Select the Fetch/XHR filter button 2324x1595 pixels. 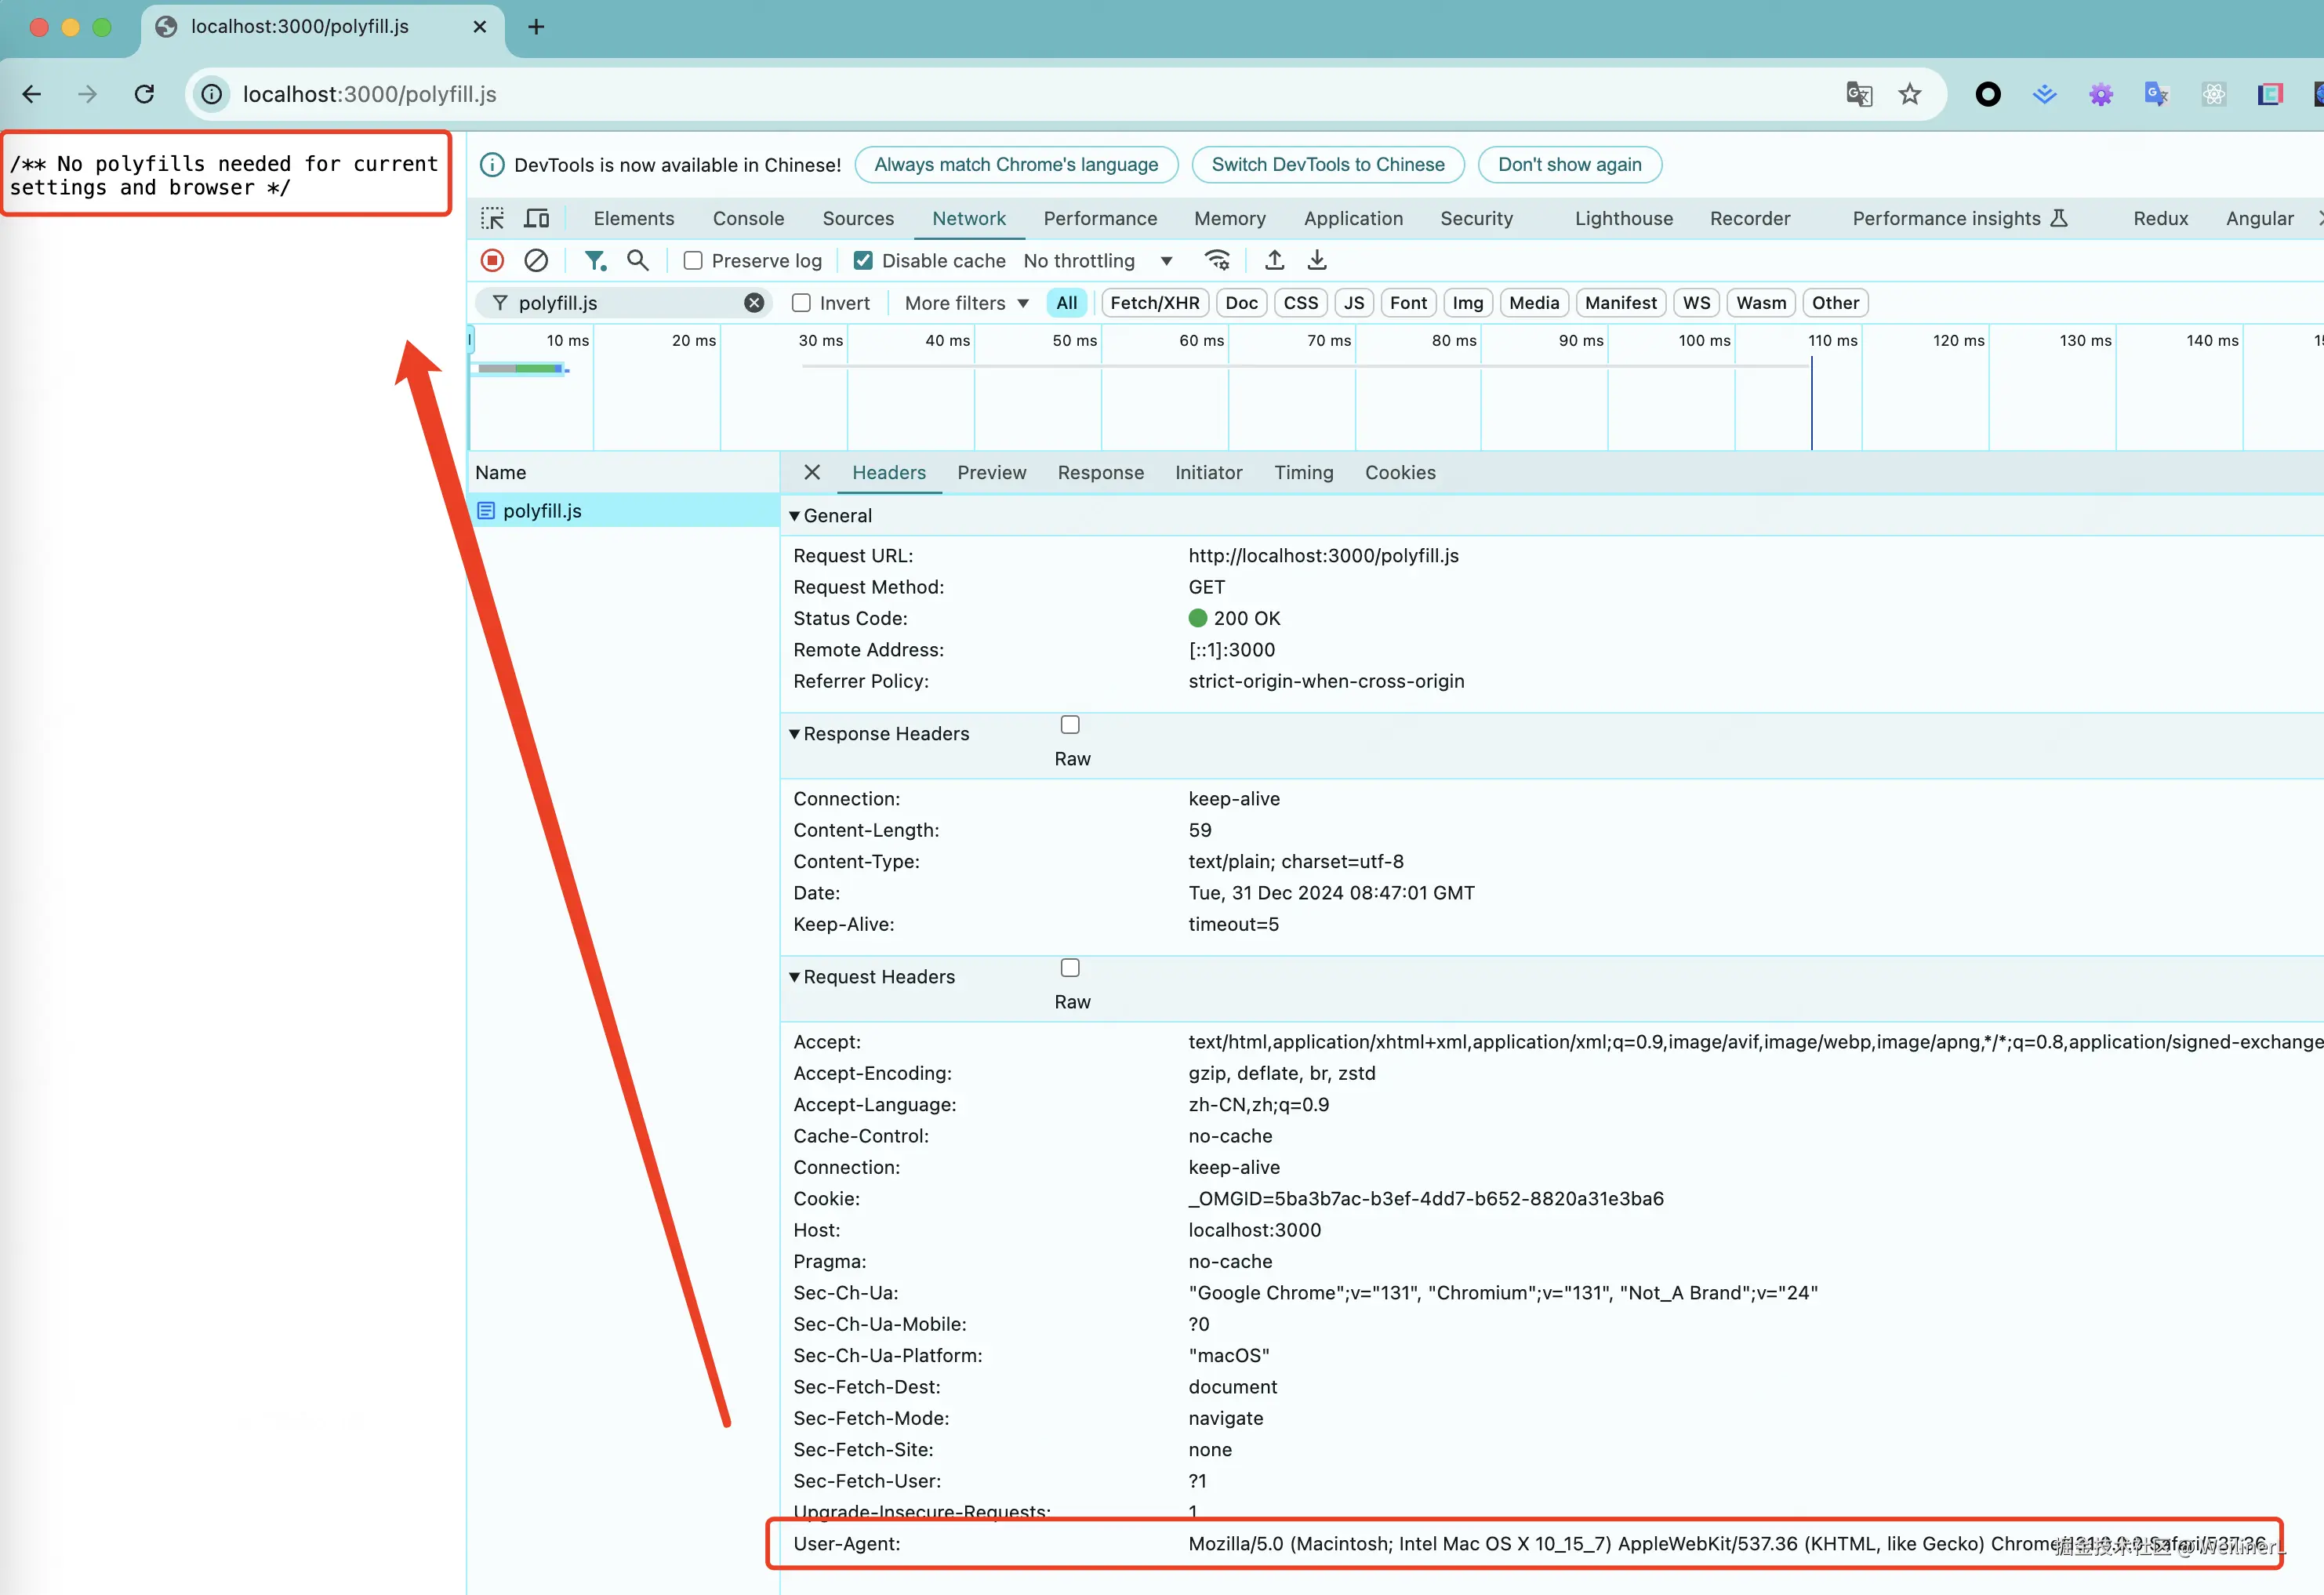(1154, 303)
